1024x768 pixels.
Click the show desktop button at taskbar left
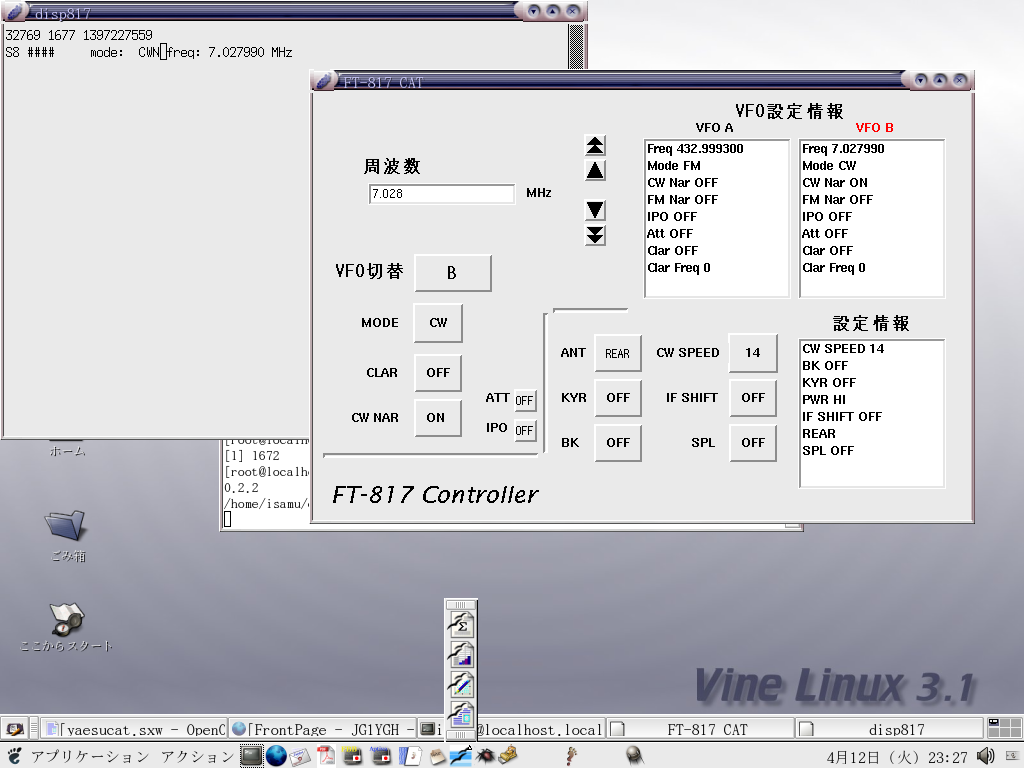pyautogui.click(x=14, y=729)
